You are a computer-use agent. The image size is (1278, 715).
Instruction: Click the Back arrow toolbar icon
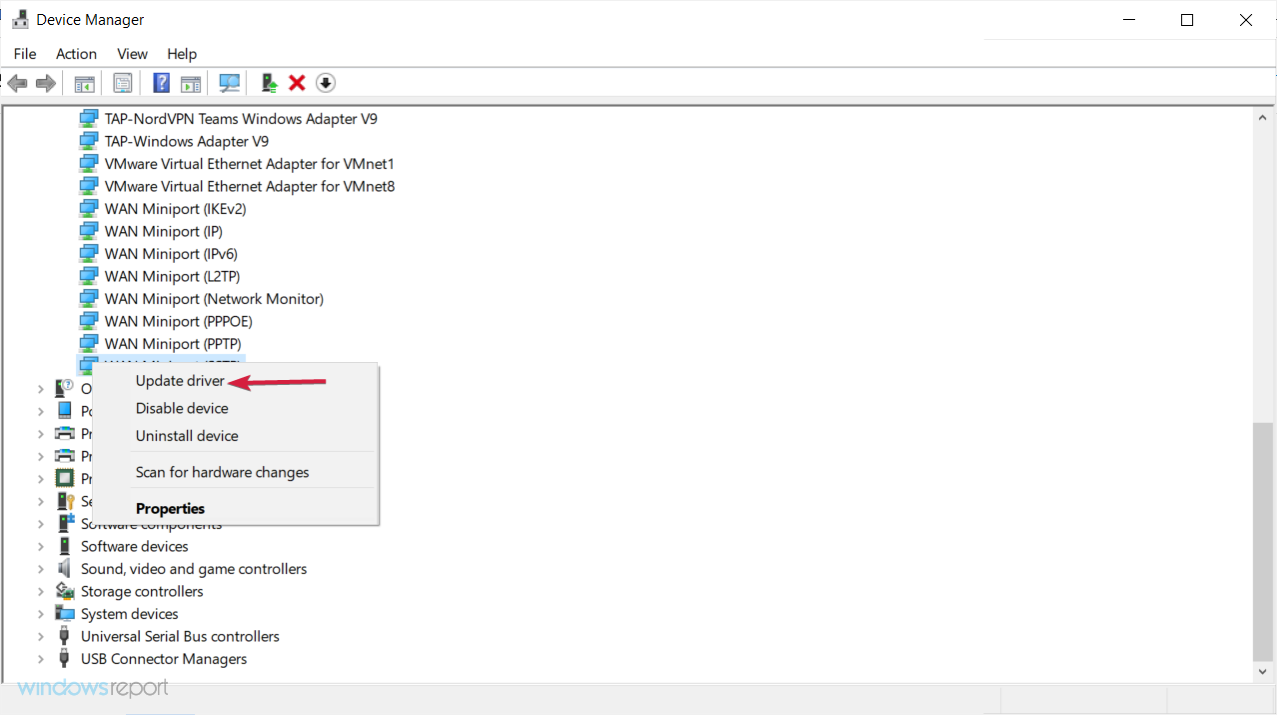17,83
